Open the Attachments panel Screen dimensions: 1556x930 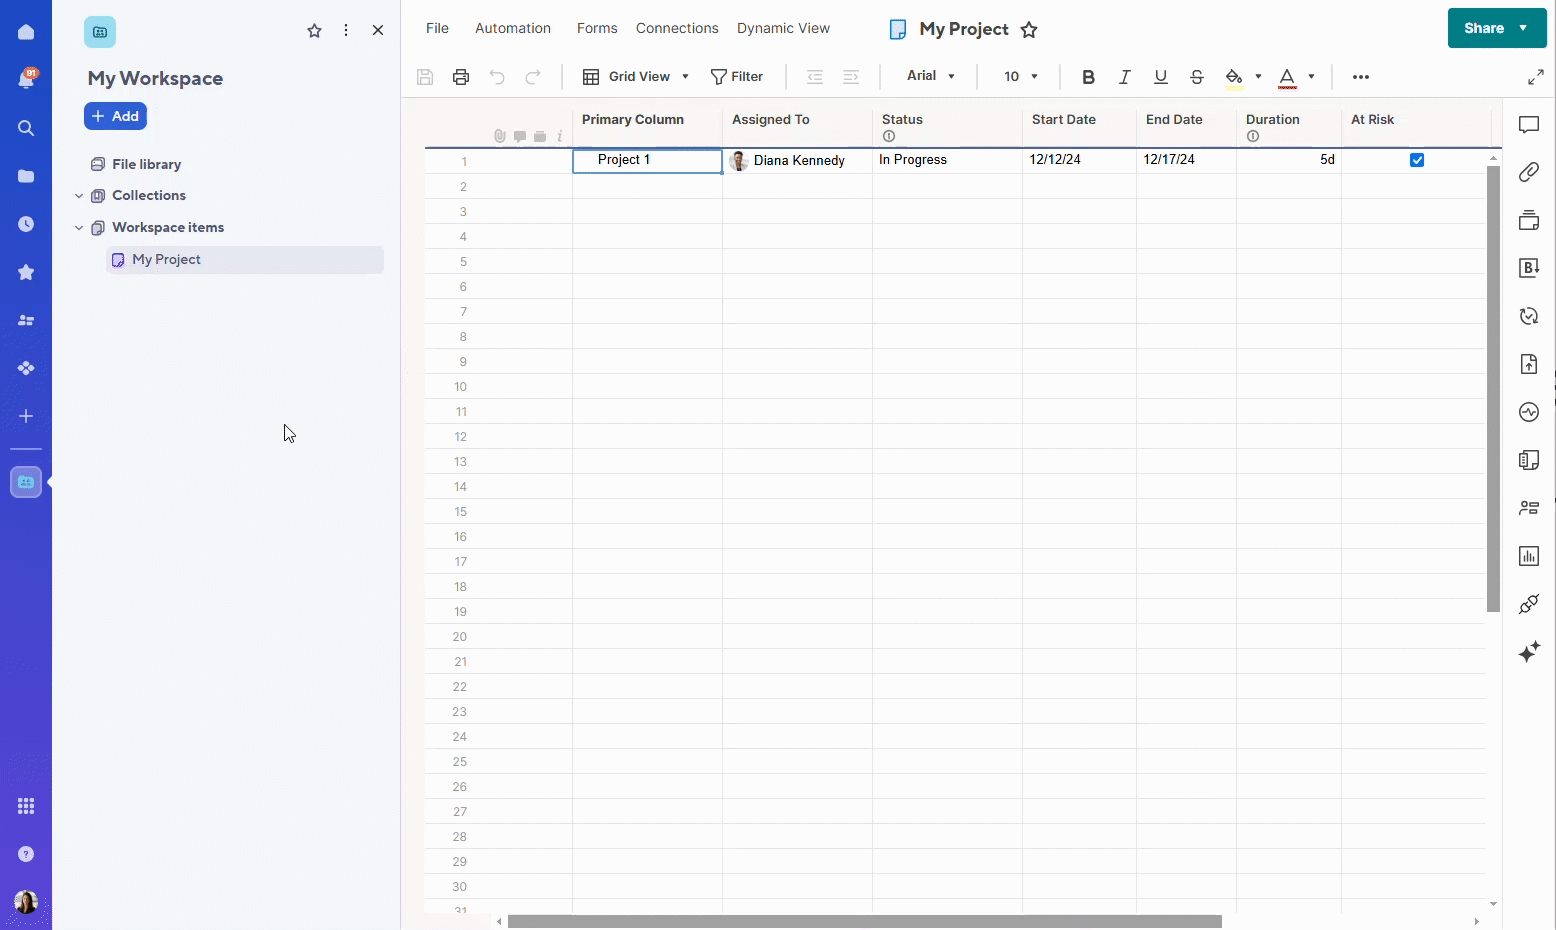tap(1529, 171)
